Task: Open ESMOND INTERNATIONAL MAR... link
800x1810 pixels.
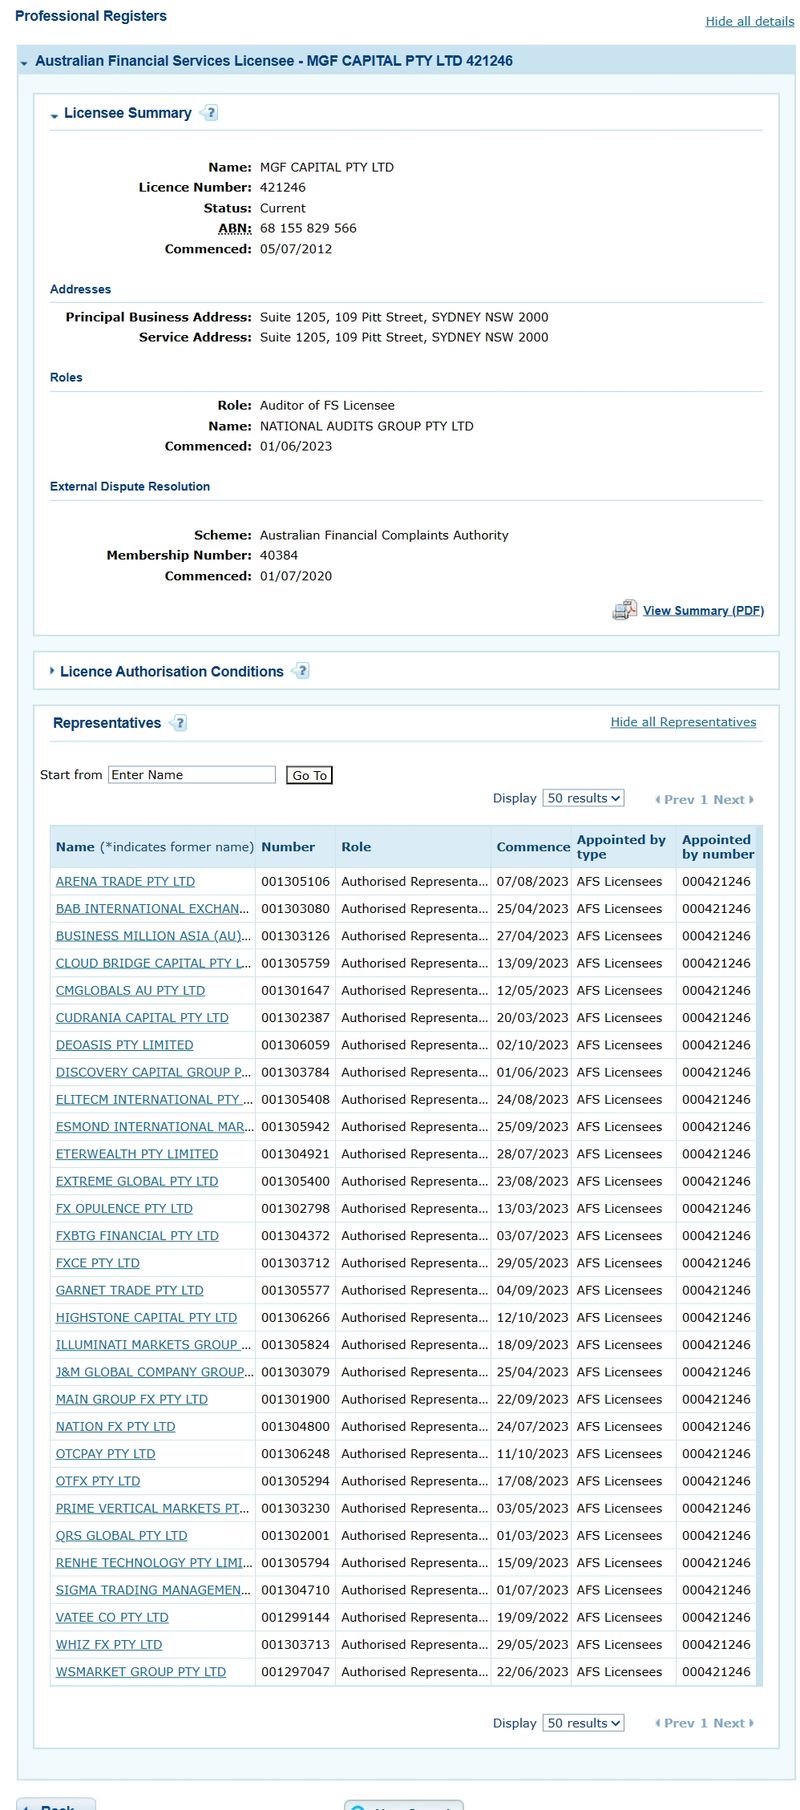Action: [154, 1126]
